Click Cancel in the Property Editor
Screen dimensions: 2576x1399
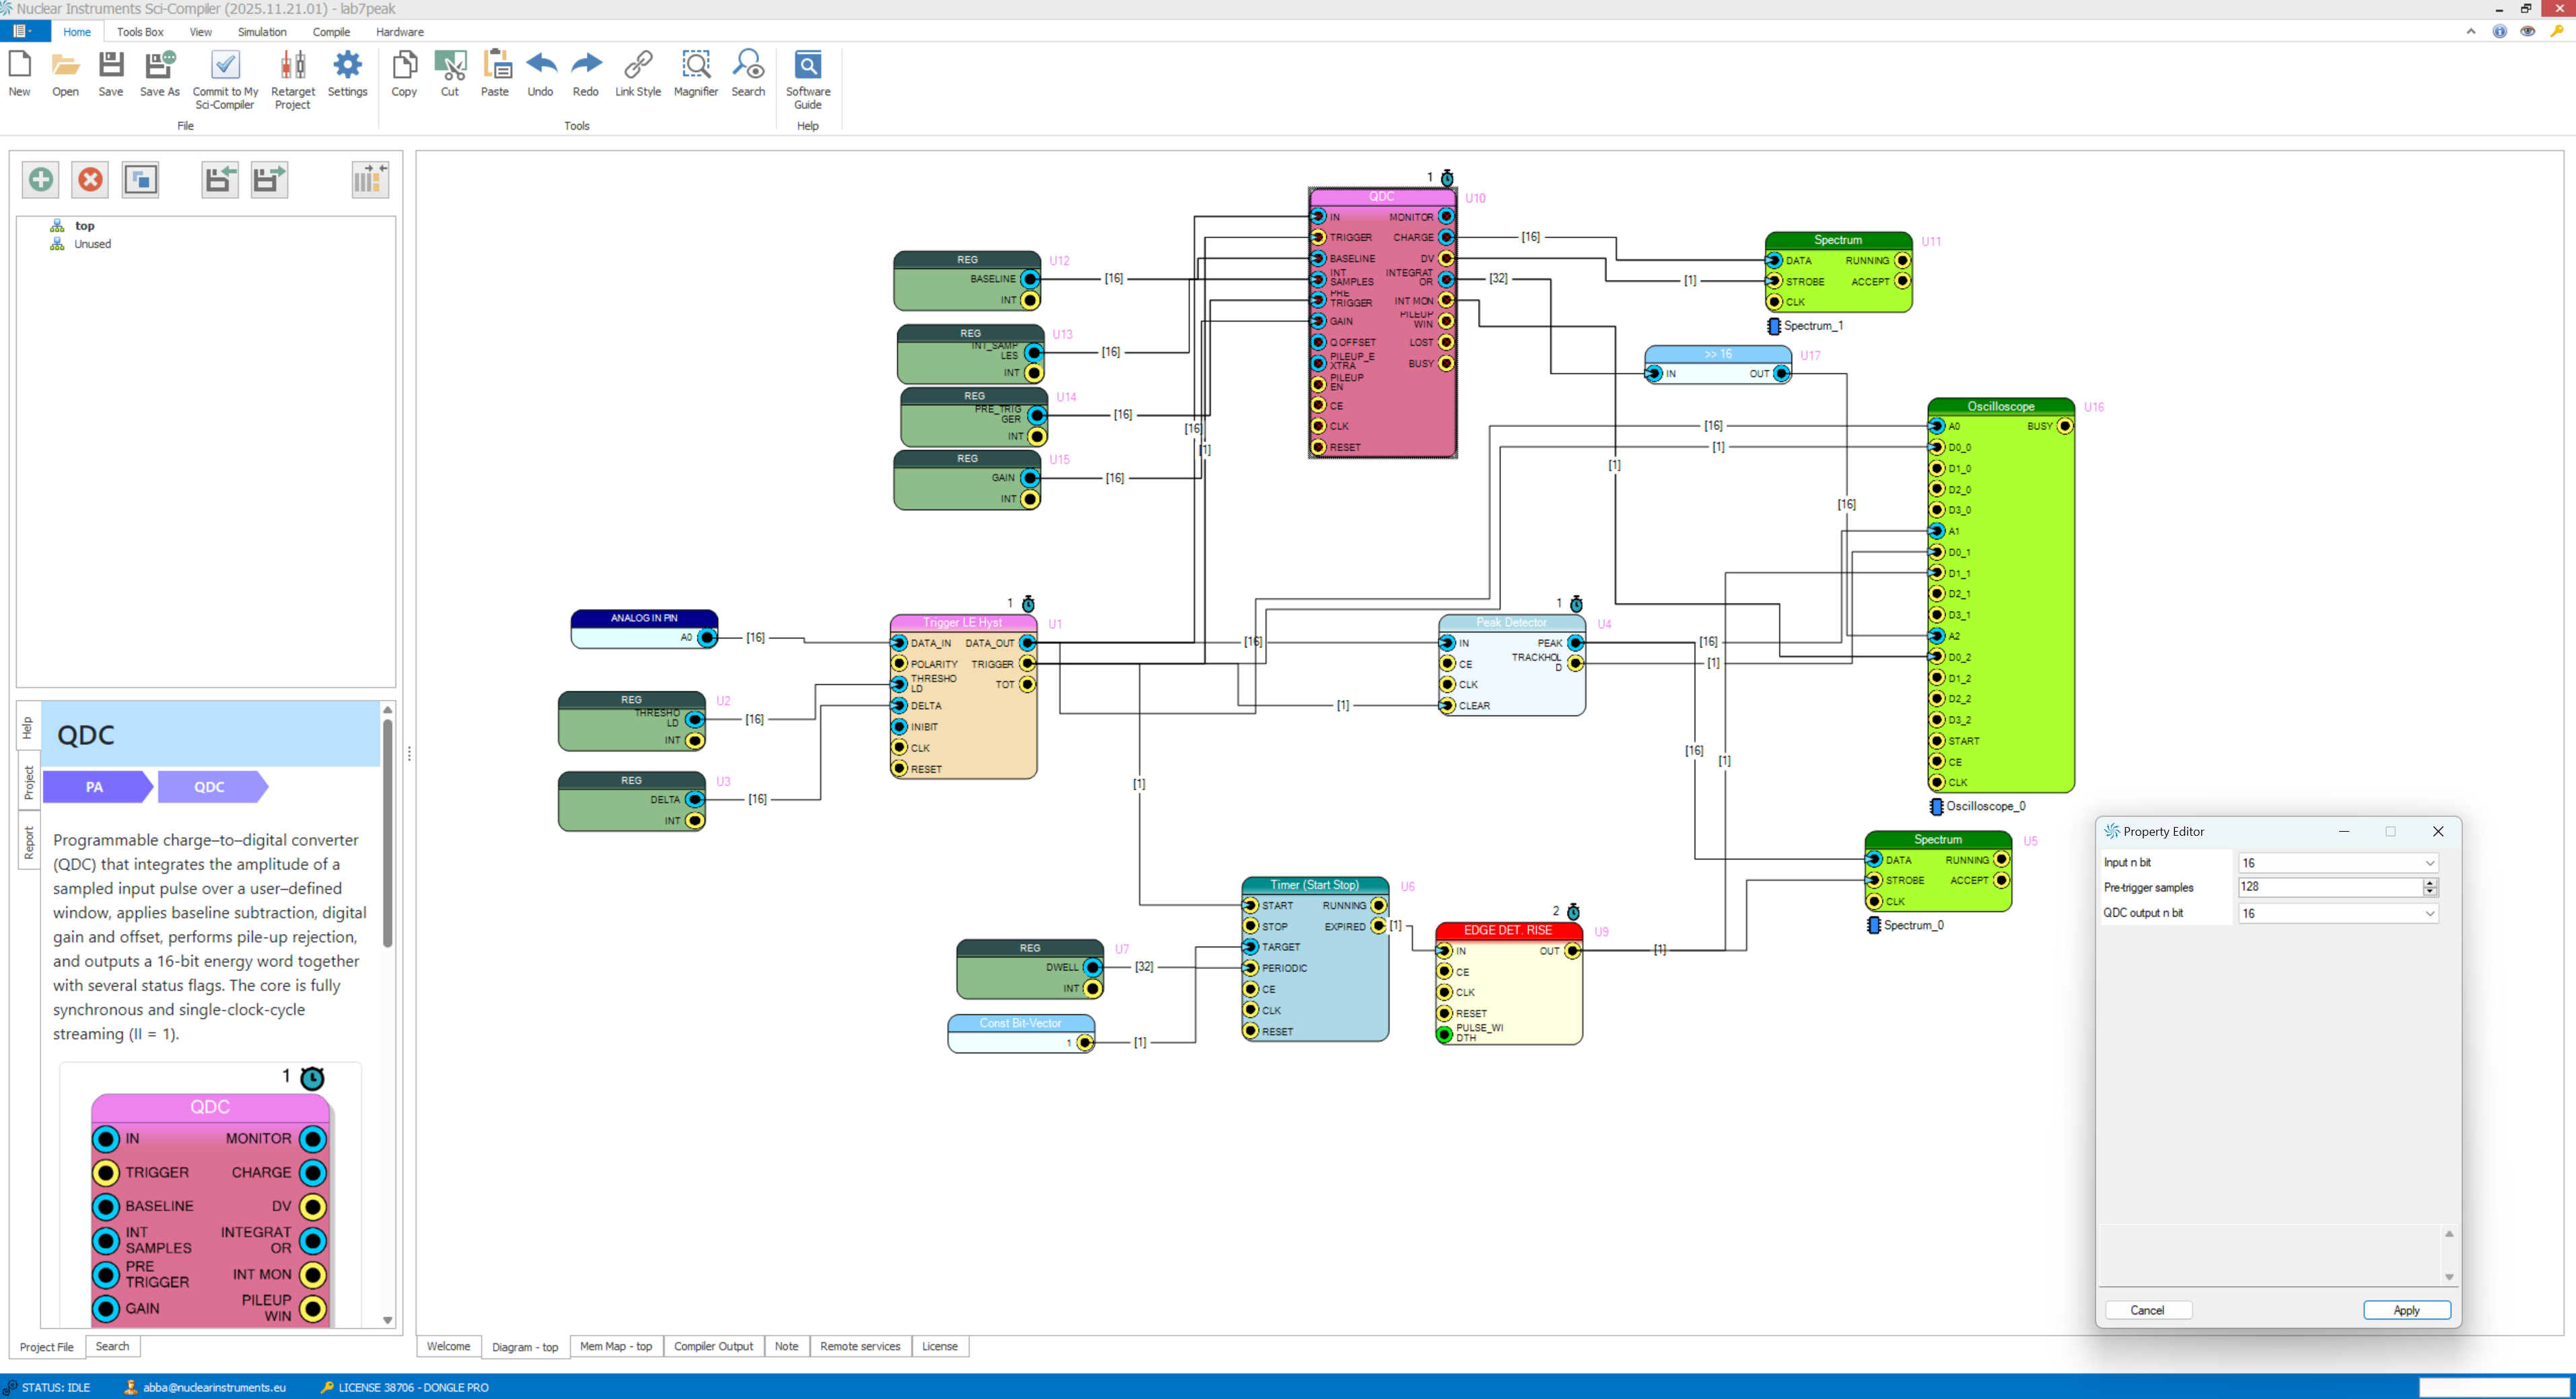[x=2147, y=1310]
